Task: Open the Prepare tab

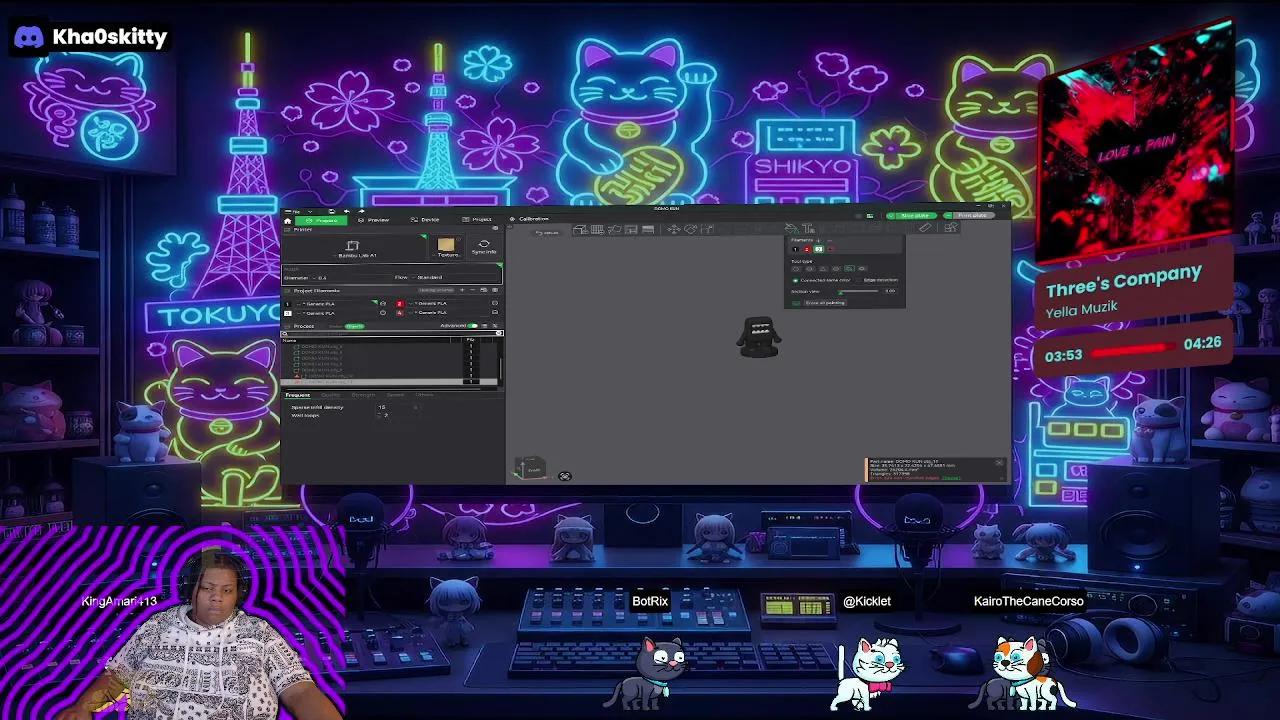Action: (321, 220)
